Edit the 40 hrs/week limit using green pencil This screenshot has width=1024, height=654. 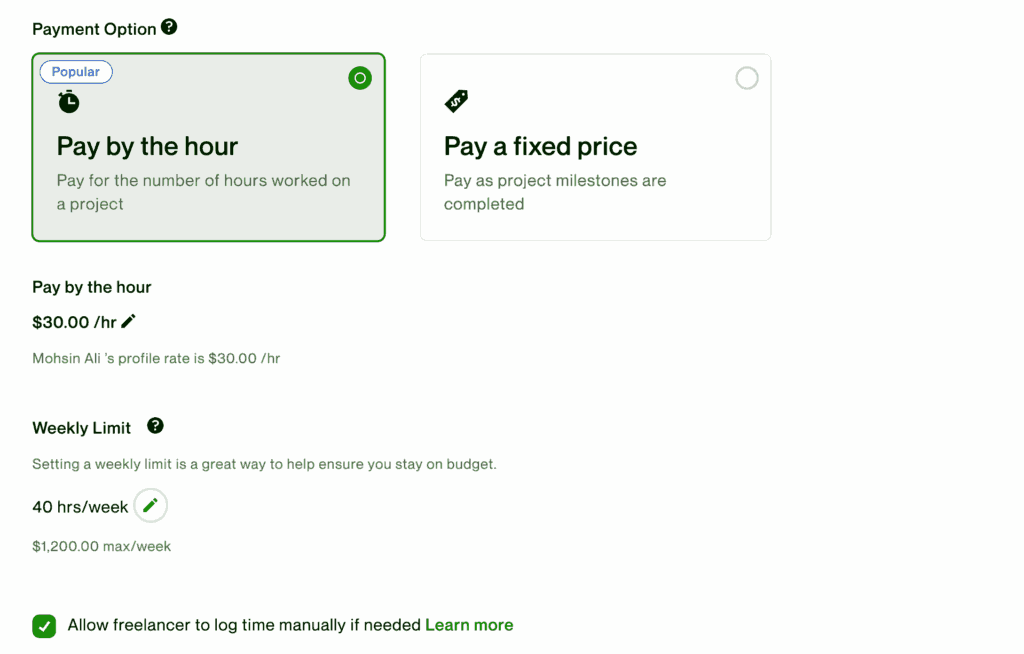pyautogui.click(x=151, y=506)
